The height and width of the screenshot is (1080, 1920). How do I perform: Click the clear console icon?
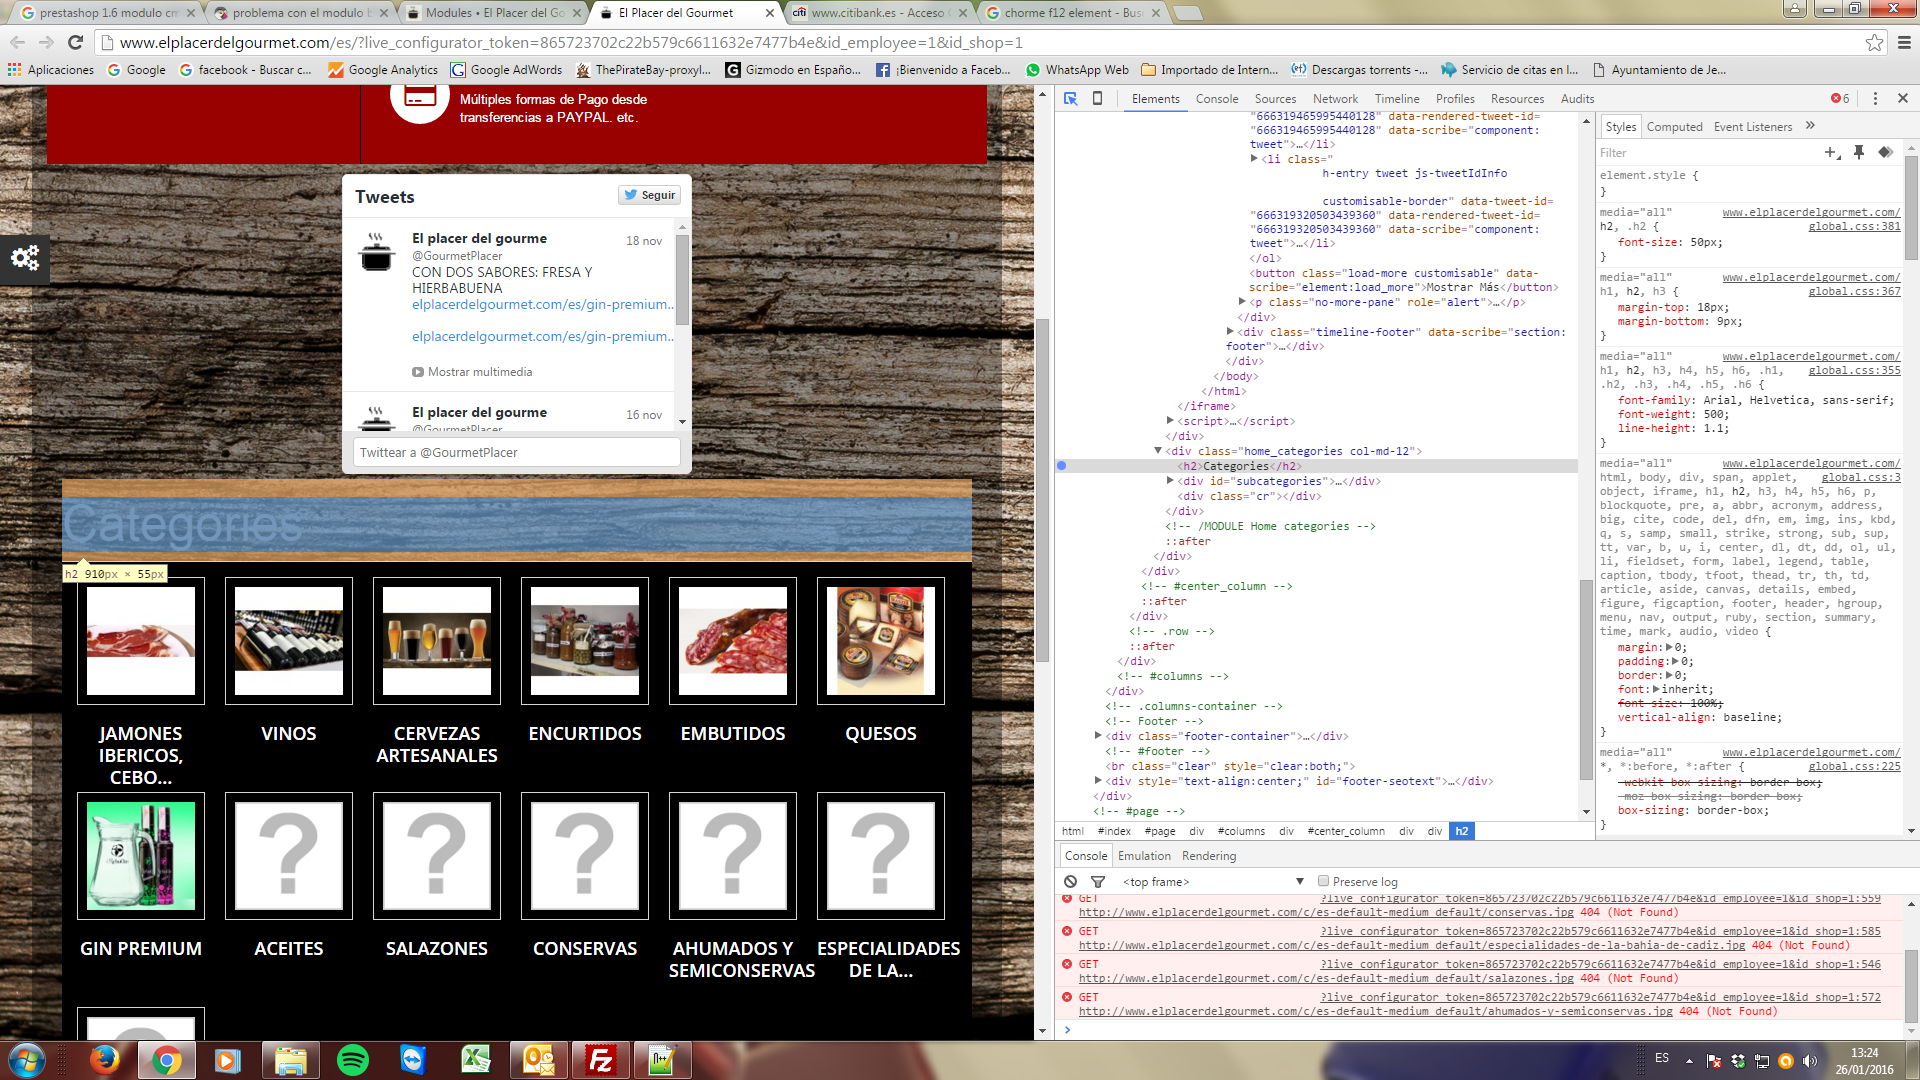pyautogui.click(x=1070, y=881)
